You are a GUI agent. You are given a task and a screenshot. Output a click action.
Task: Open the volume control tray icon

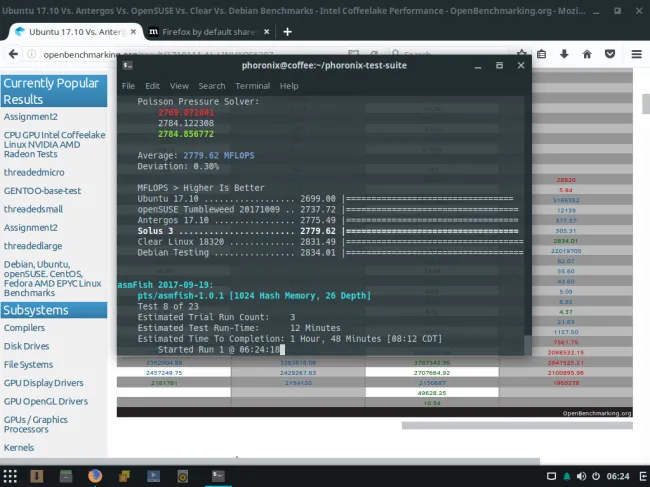[x=581, y=476]
